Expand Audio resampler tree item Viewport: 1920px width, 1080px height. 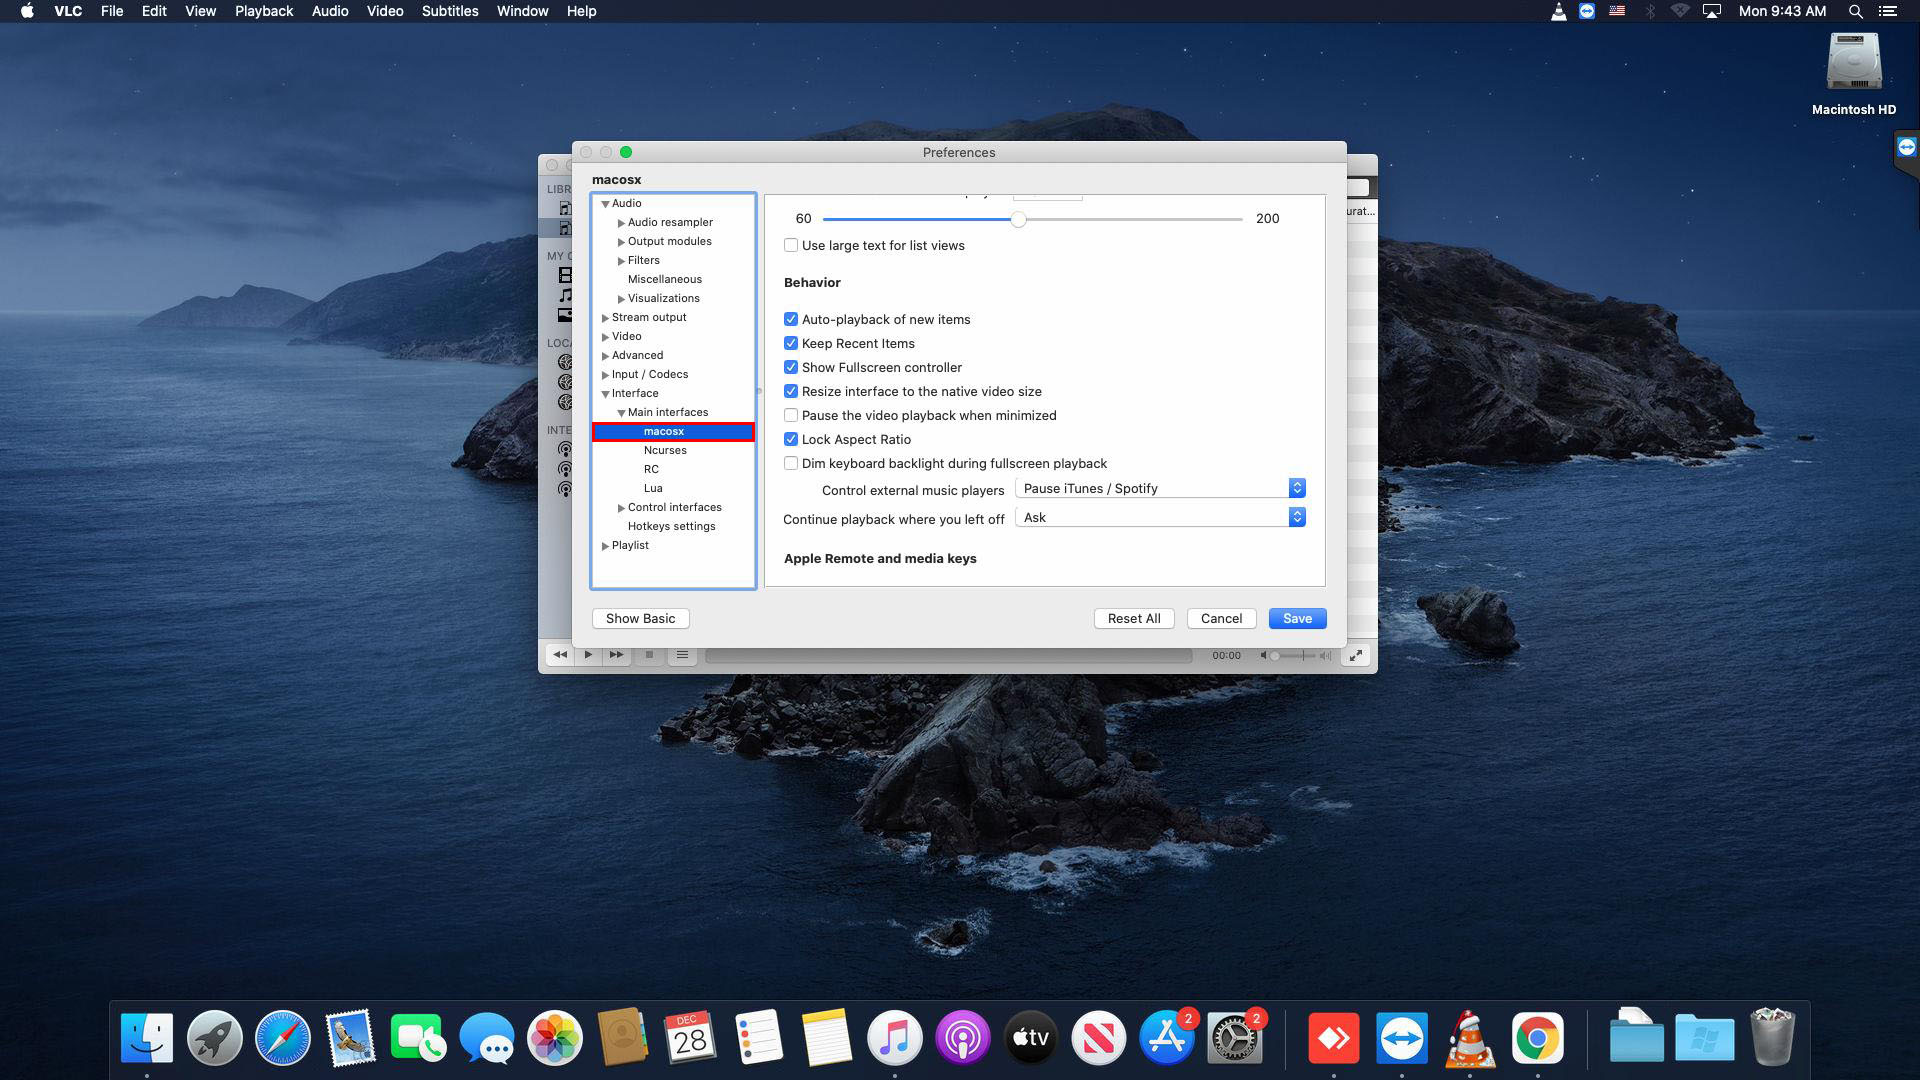(621, 223)
